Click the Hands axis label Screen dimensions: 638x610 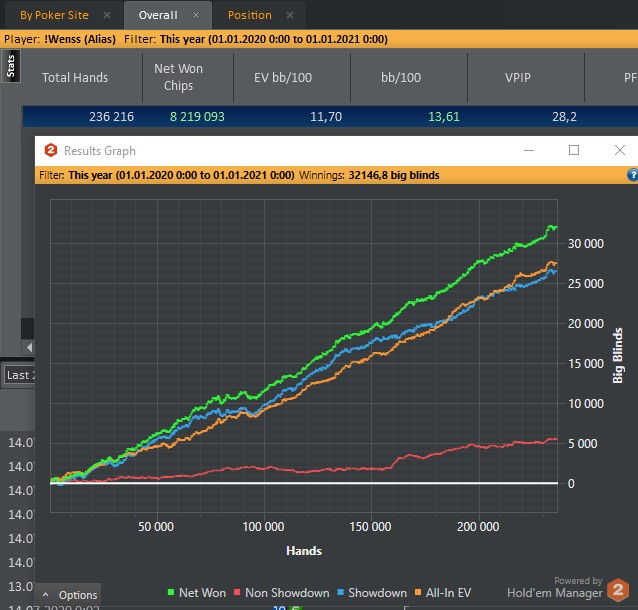click(x=304, y=551)
